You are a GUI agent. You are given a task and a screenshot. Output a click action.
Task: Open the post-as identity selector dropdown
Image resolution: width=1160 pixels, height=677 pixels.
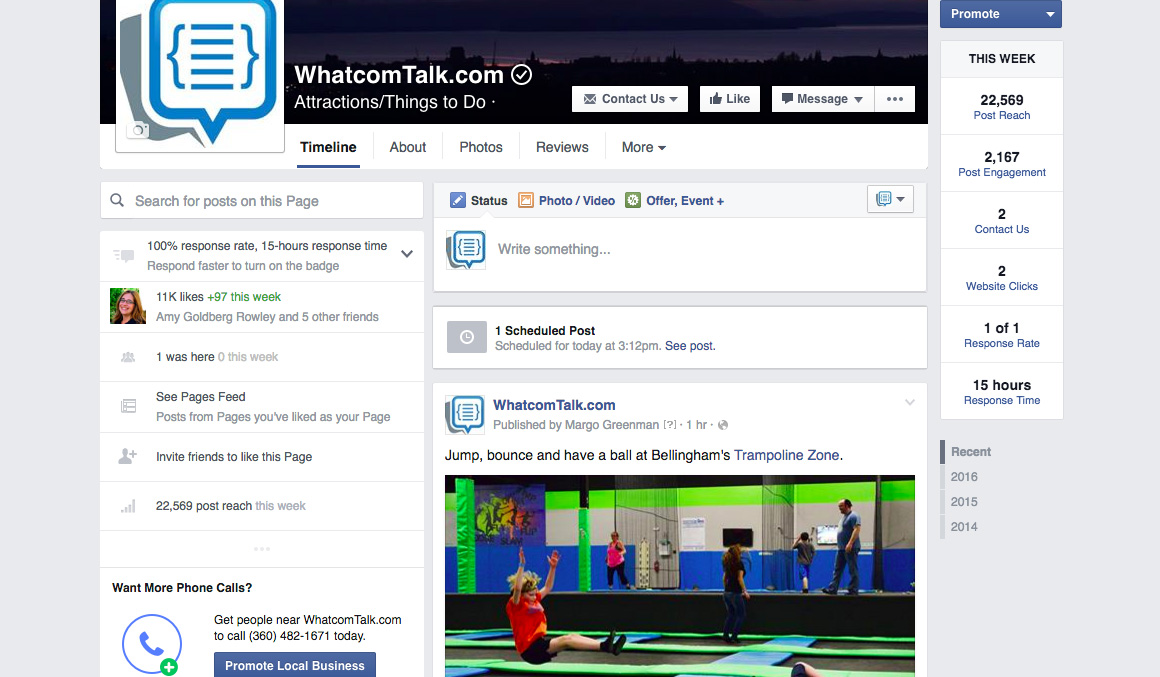(x=890, y=199)
